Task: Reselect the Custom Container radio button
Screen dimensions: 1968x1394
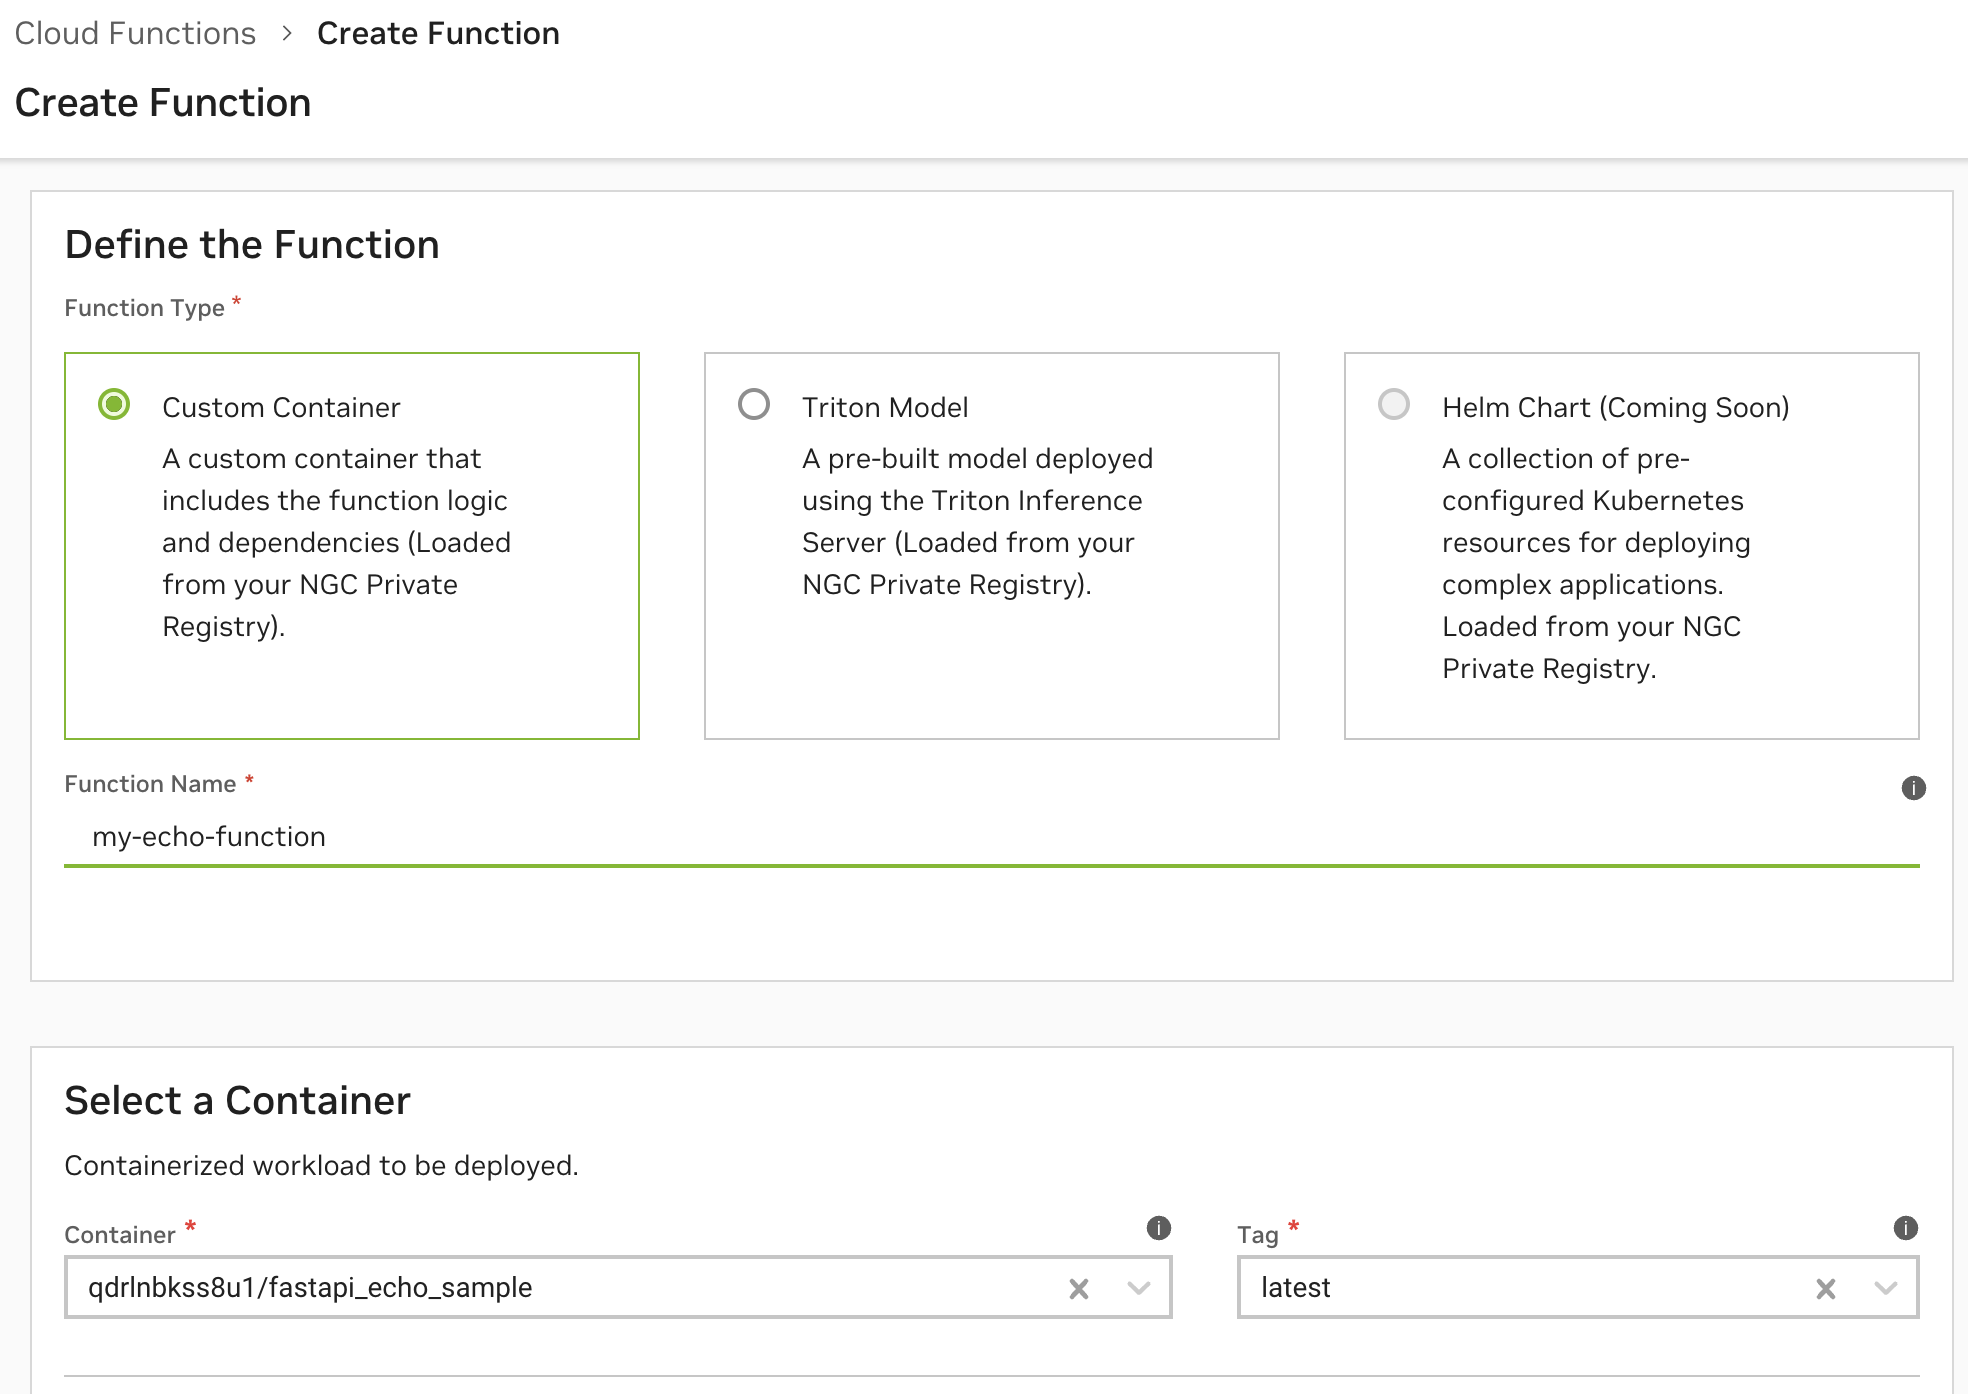Action: click(116, 404)
